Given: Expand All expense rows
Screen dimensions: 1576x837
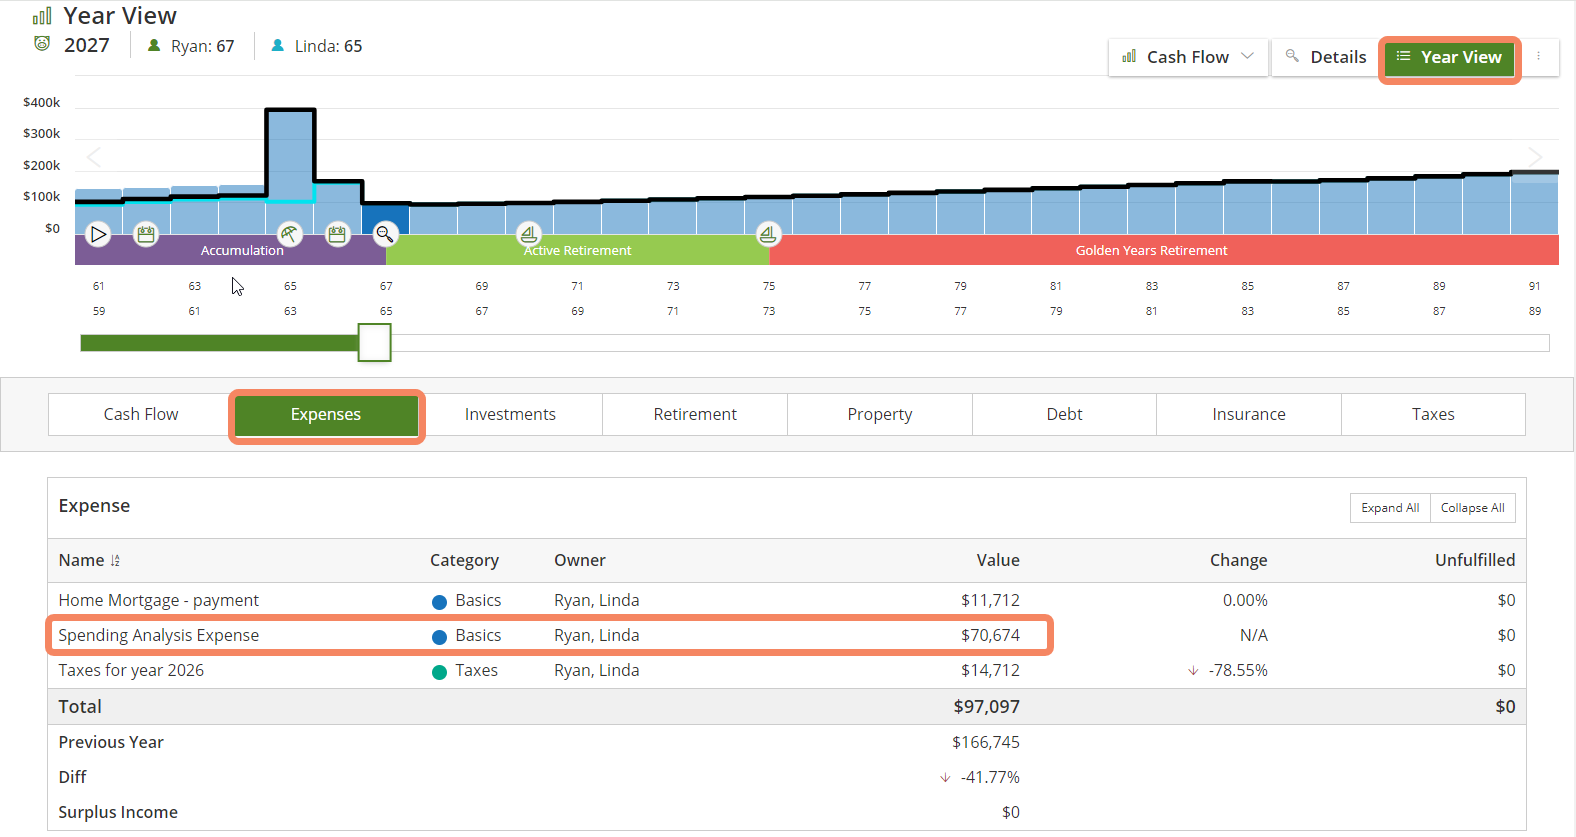Looking at the screenshot, I should [1390, 508].
